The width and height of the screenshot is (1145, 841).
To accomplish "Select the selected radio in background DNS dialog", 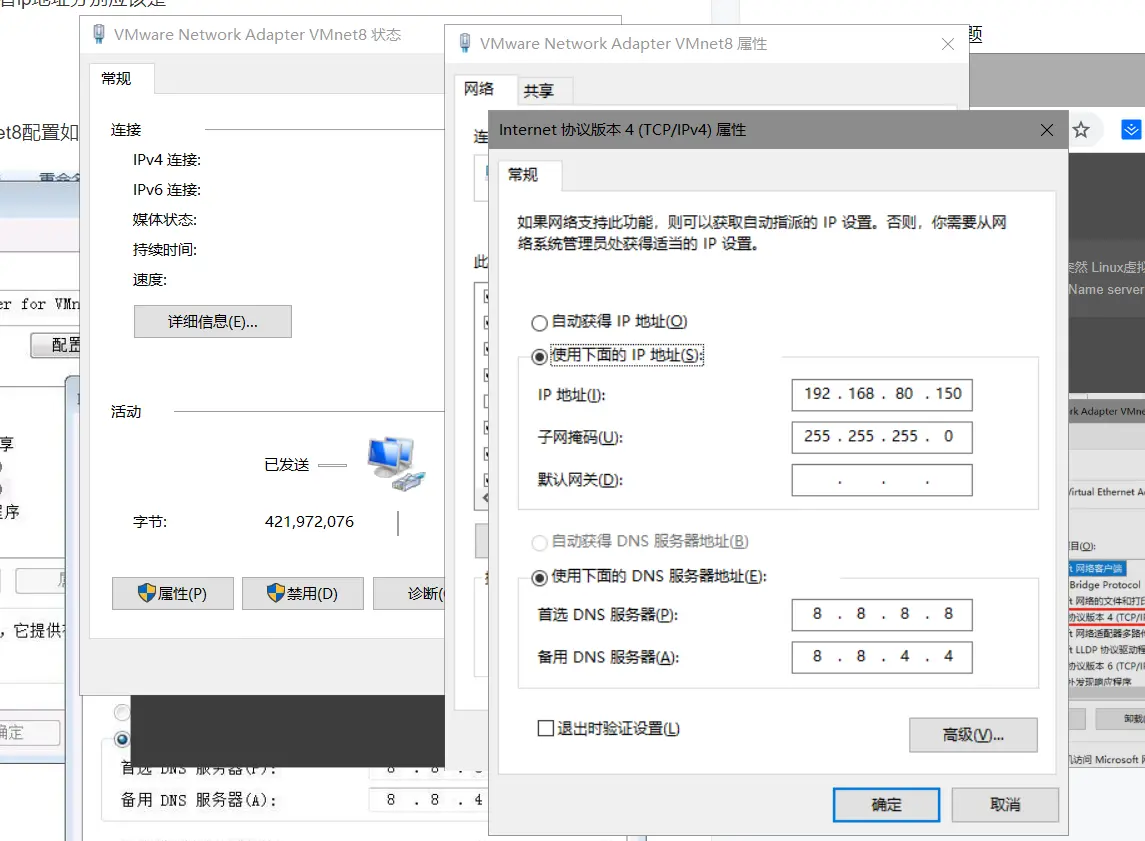I will (x=122, y=740).
